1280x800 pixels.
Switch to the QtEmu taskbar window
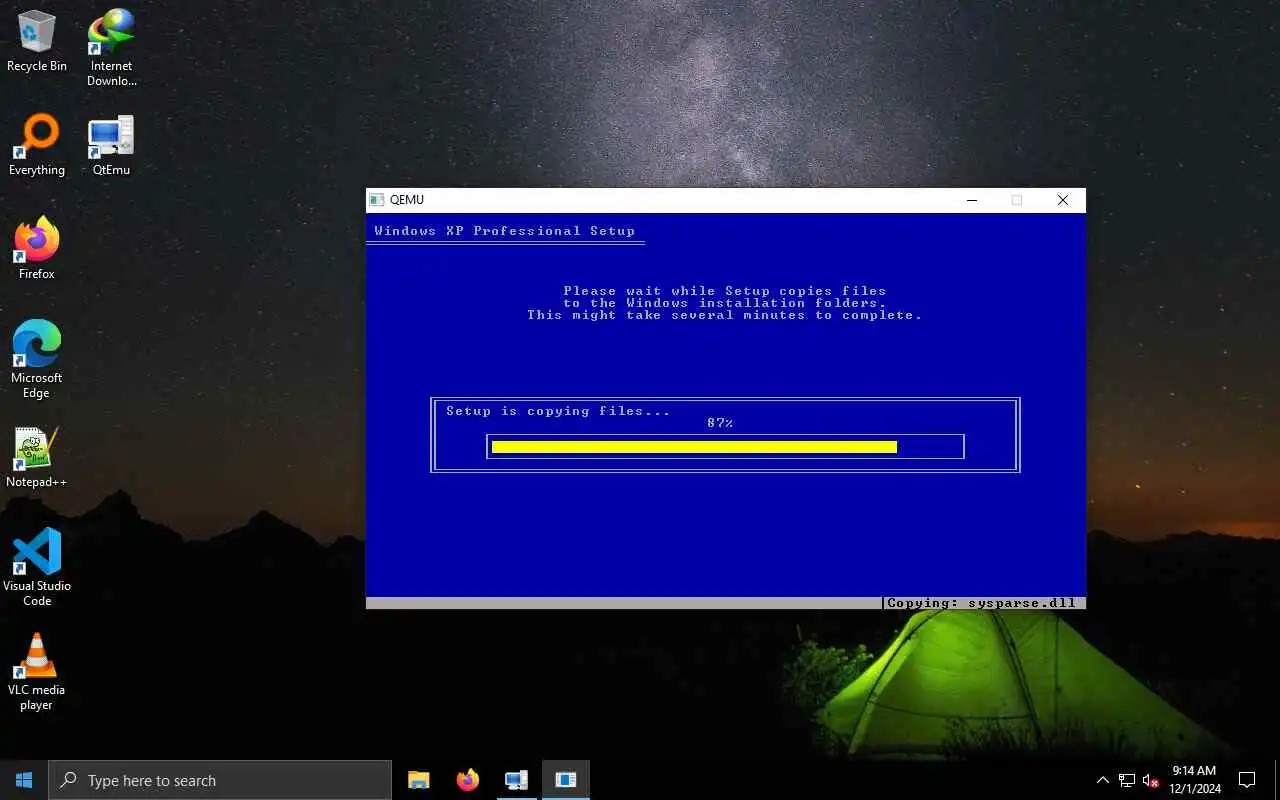(516, 780)
